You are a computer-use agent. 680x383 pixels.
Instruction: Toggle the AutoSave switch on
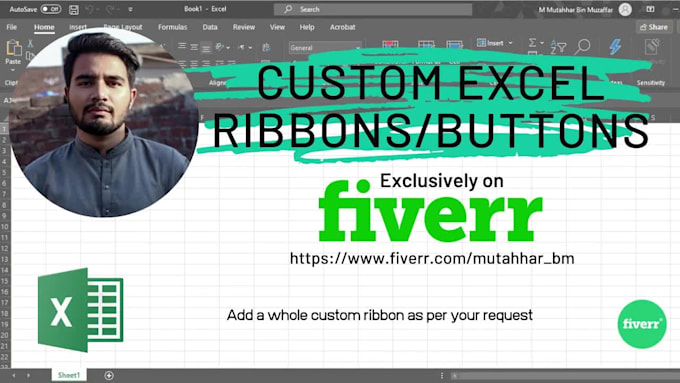coord(51,9)
